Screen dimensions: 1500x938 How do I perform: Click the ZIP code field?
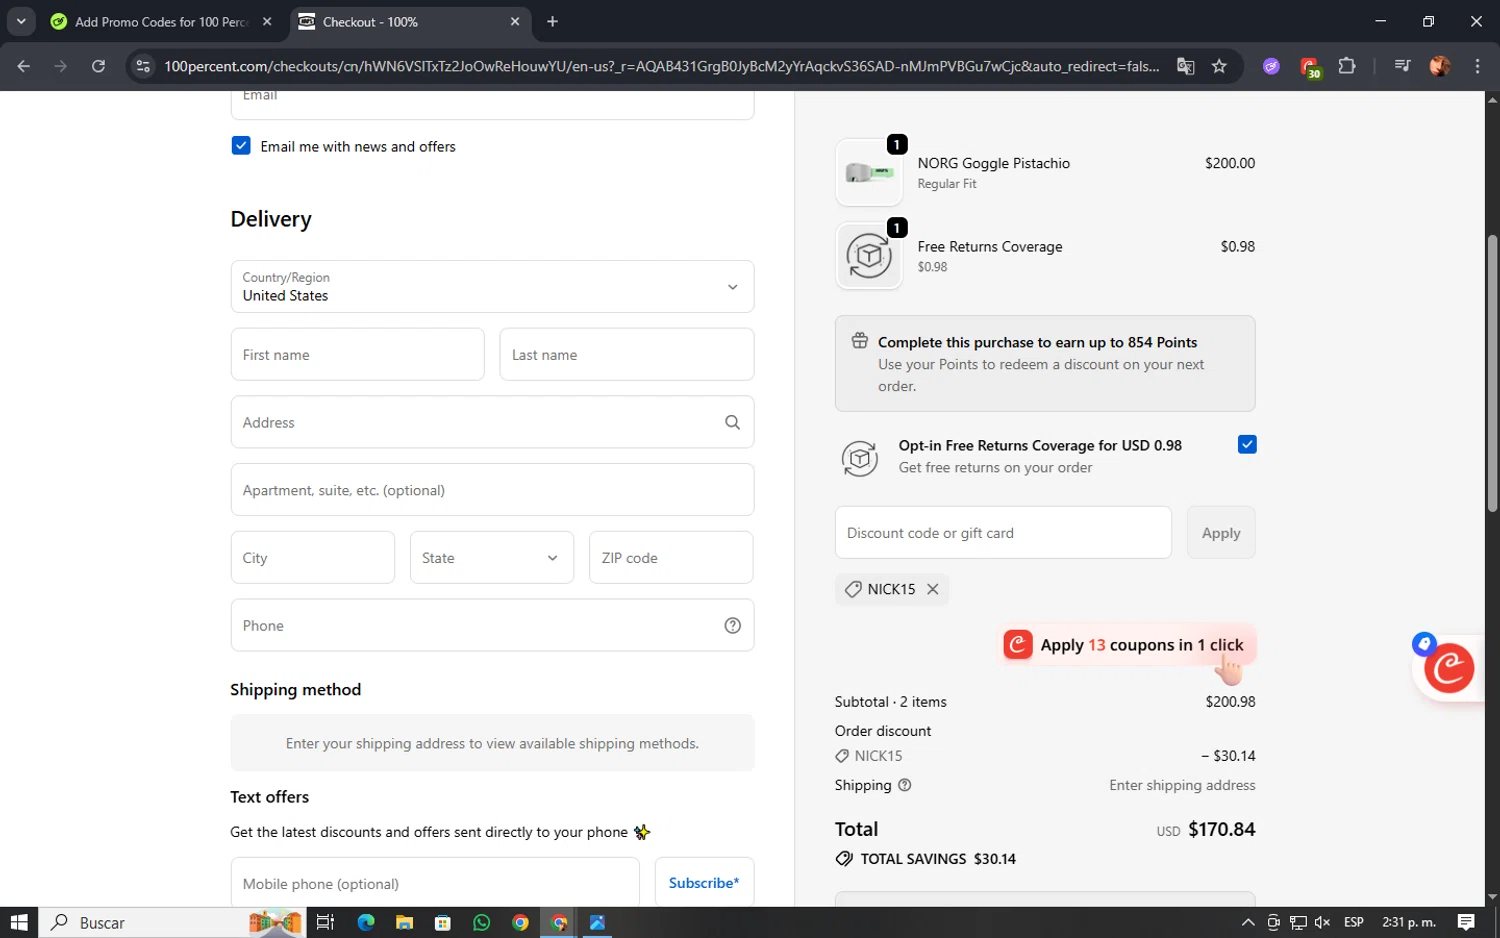(671, 557)
